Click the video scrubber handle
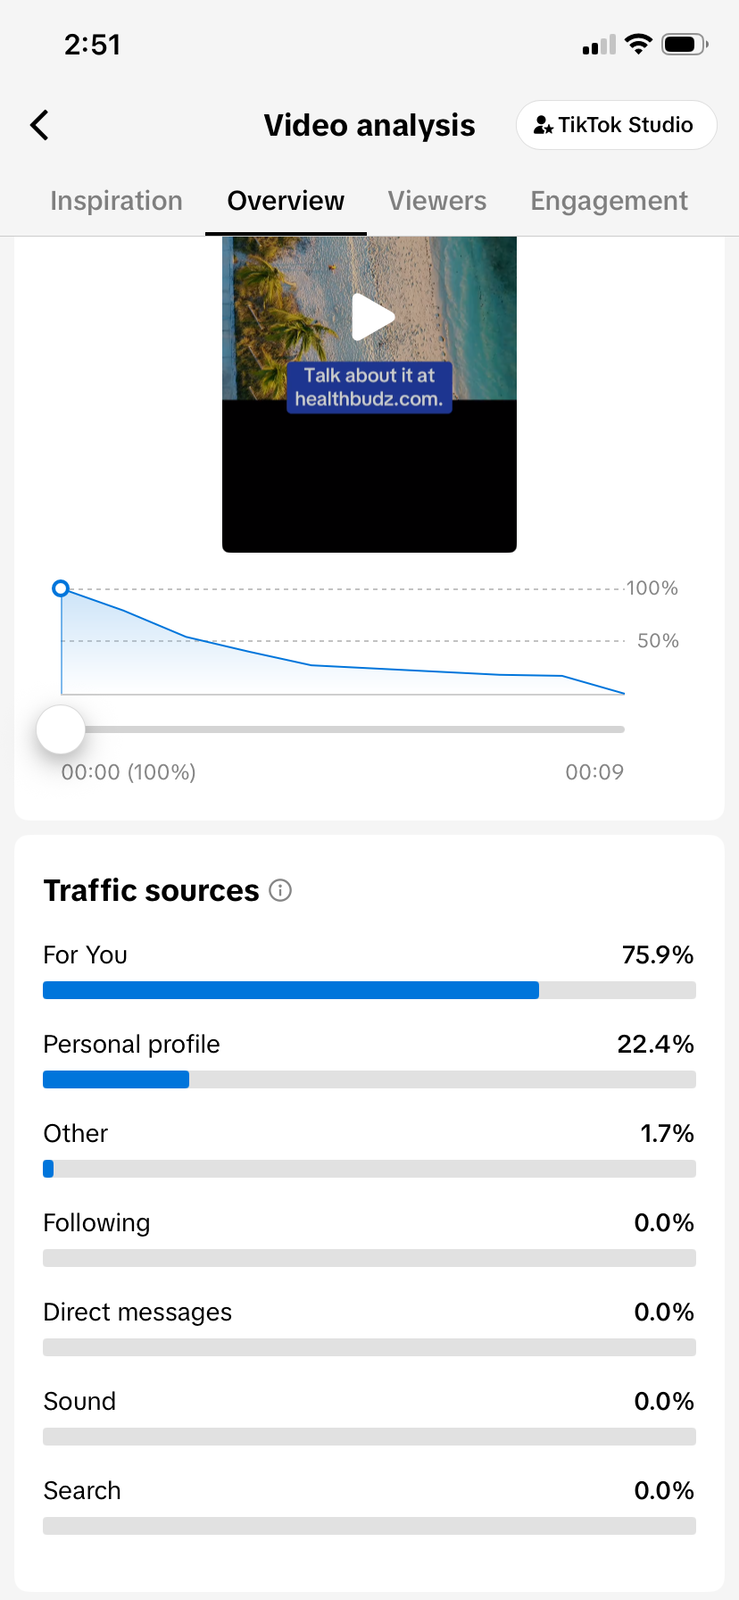Image resolution: width=739 pixels, height=1600 pixels. [x=61, y=729]
